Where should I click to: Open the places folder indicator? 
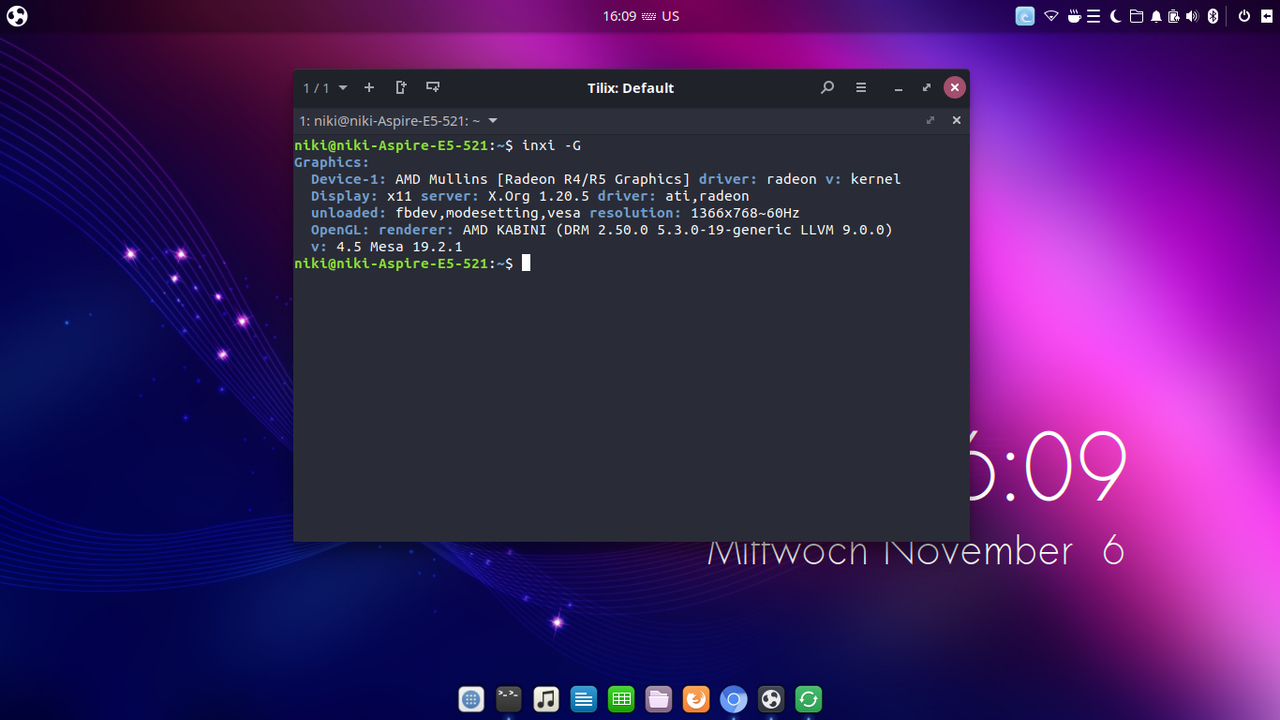[1136, 16]
